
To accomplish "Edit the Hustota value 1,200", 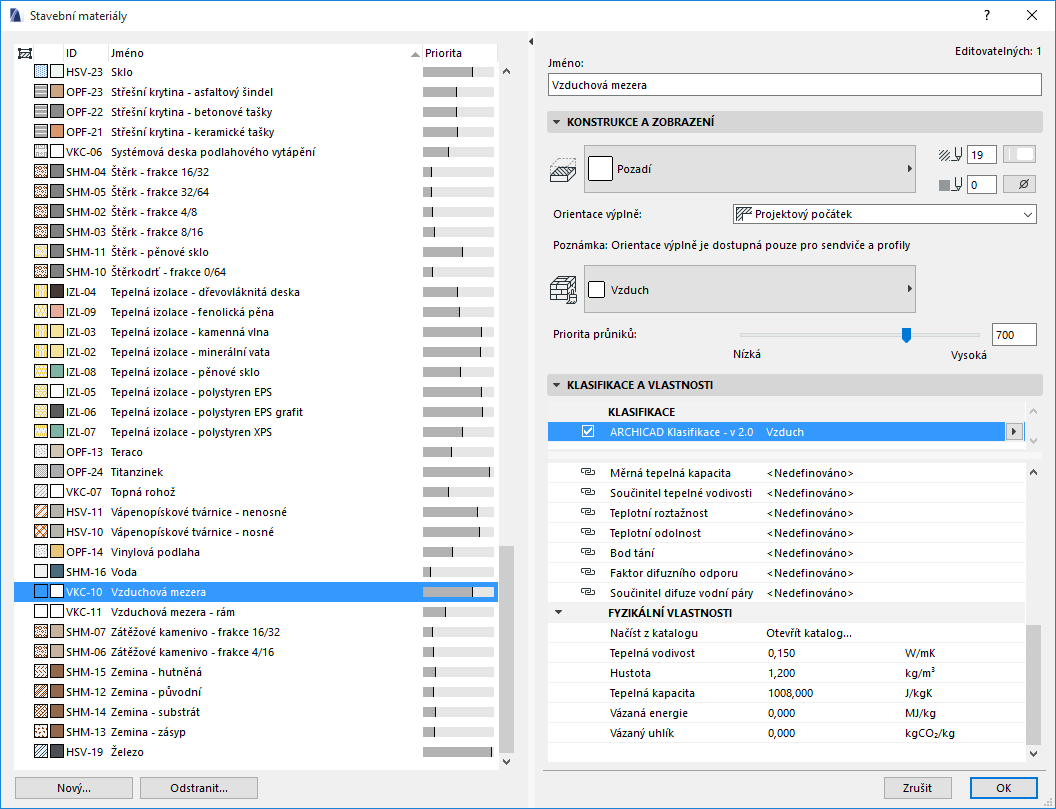I will coord(781,673).
